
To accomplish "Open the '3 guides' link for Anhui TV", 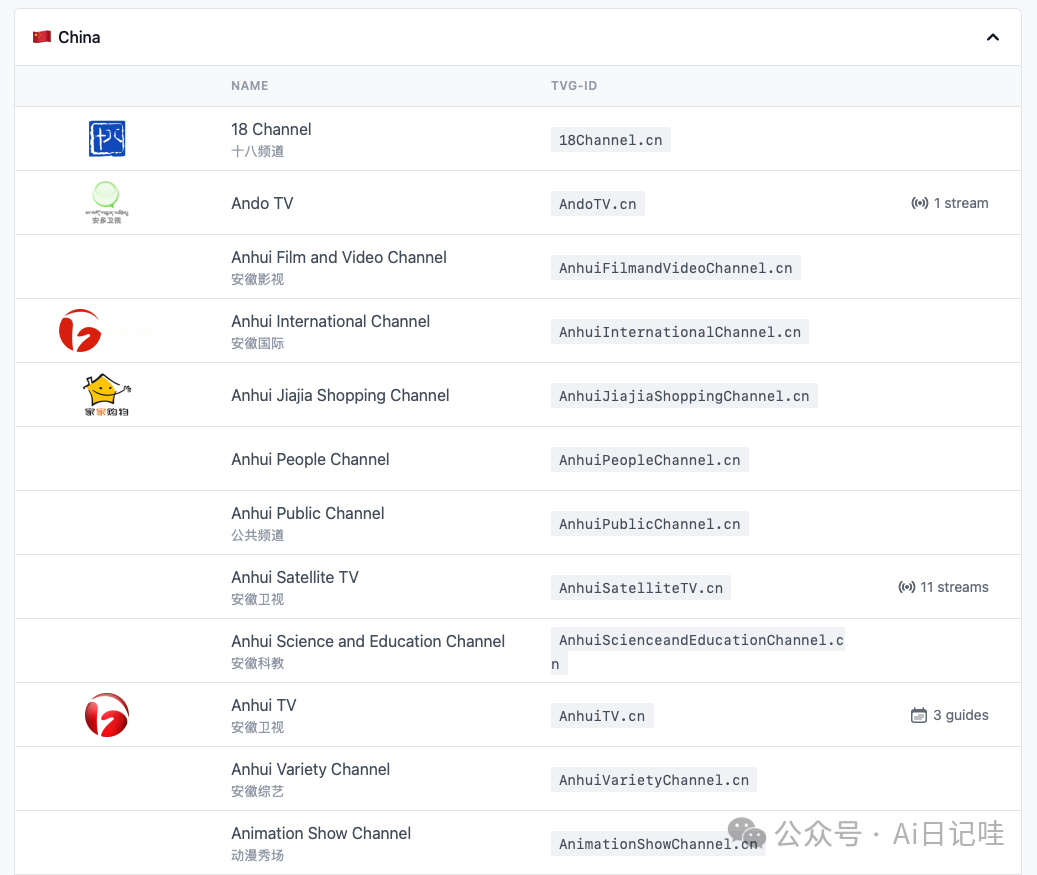I will [961, 715].
